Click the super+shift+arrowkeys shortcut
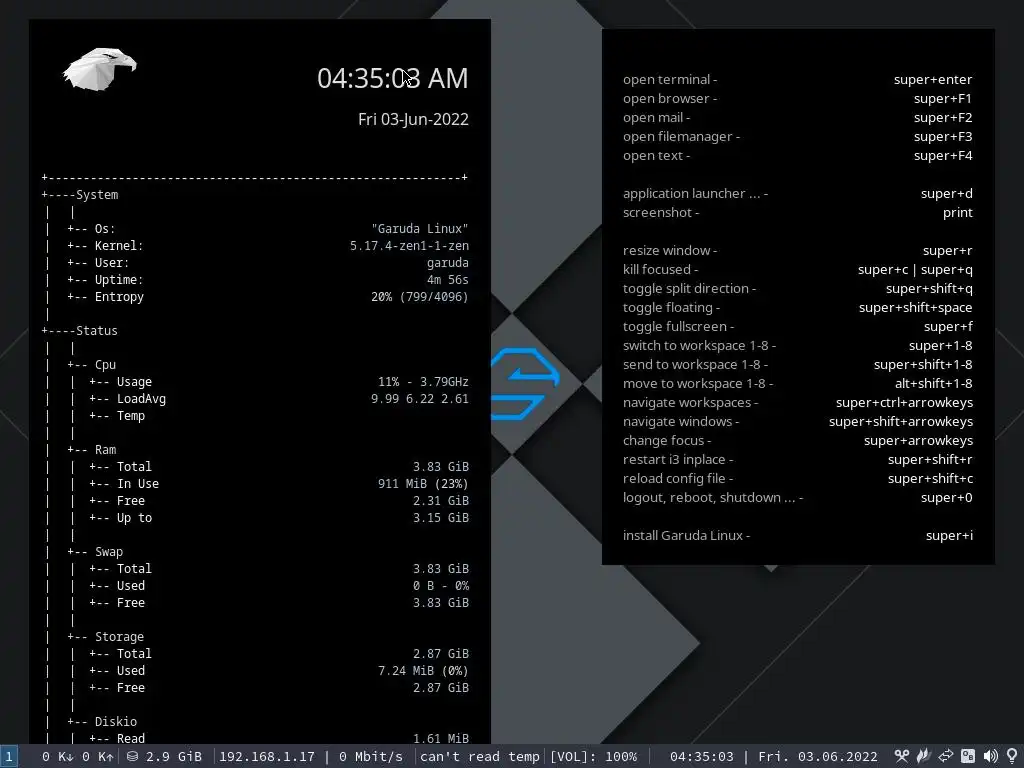This screenshot has width=1024, height=768. pyautogui.click(x=901, y=421)
